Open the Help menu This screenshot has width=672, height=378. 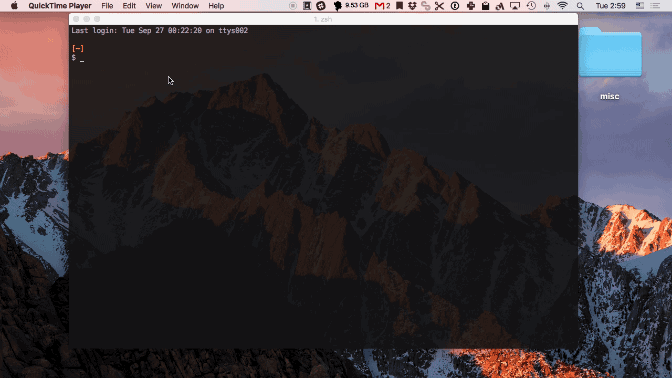click(x=216, y=6)
